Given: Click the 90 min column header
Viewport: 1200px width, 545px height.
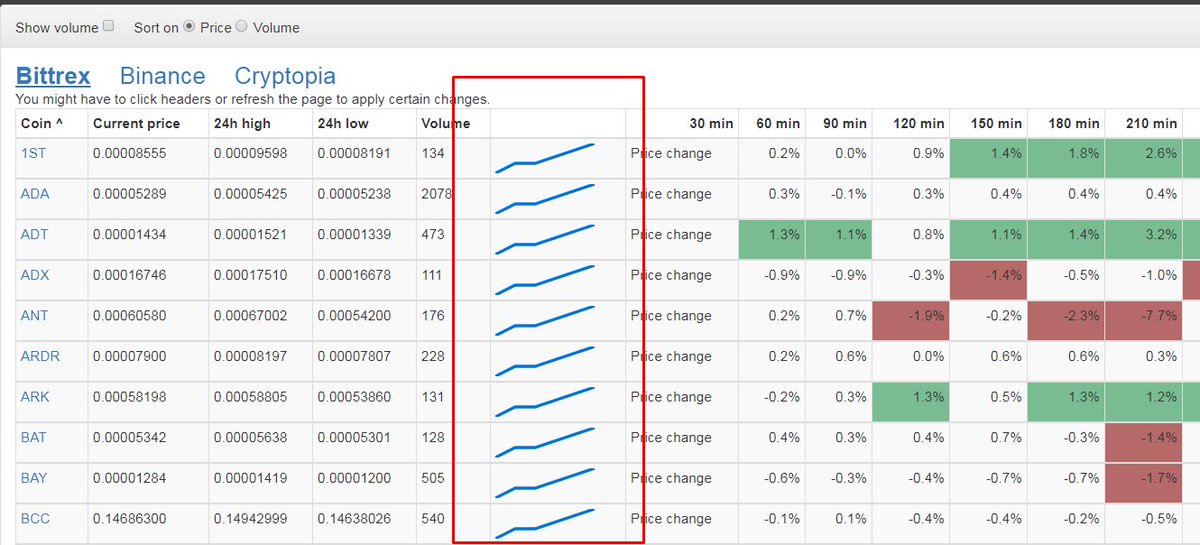Looking at the screenshot, I should (845, 124).
